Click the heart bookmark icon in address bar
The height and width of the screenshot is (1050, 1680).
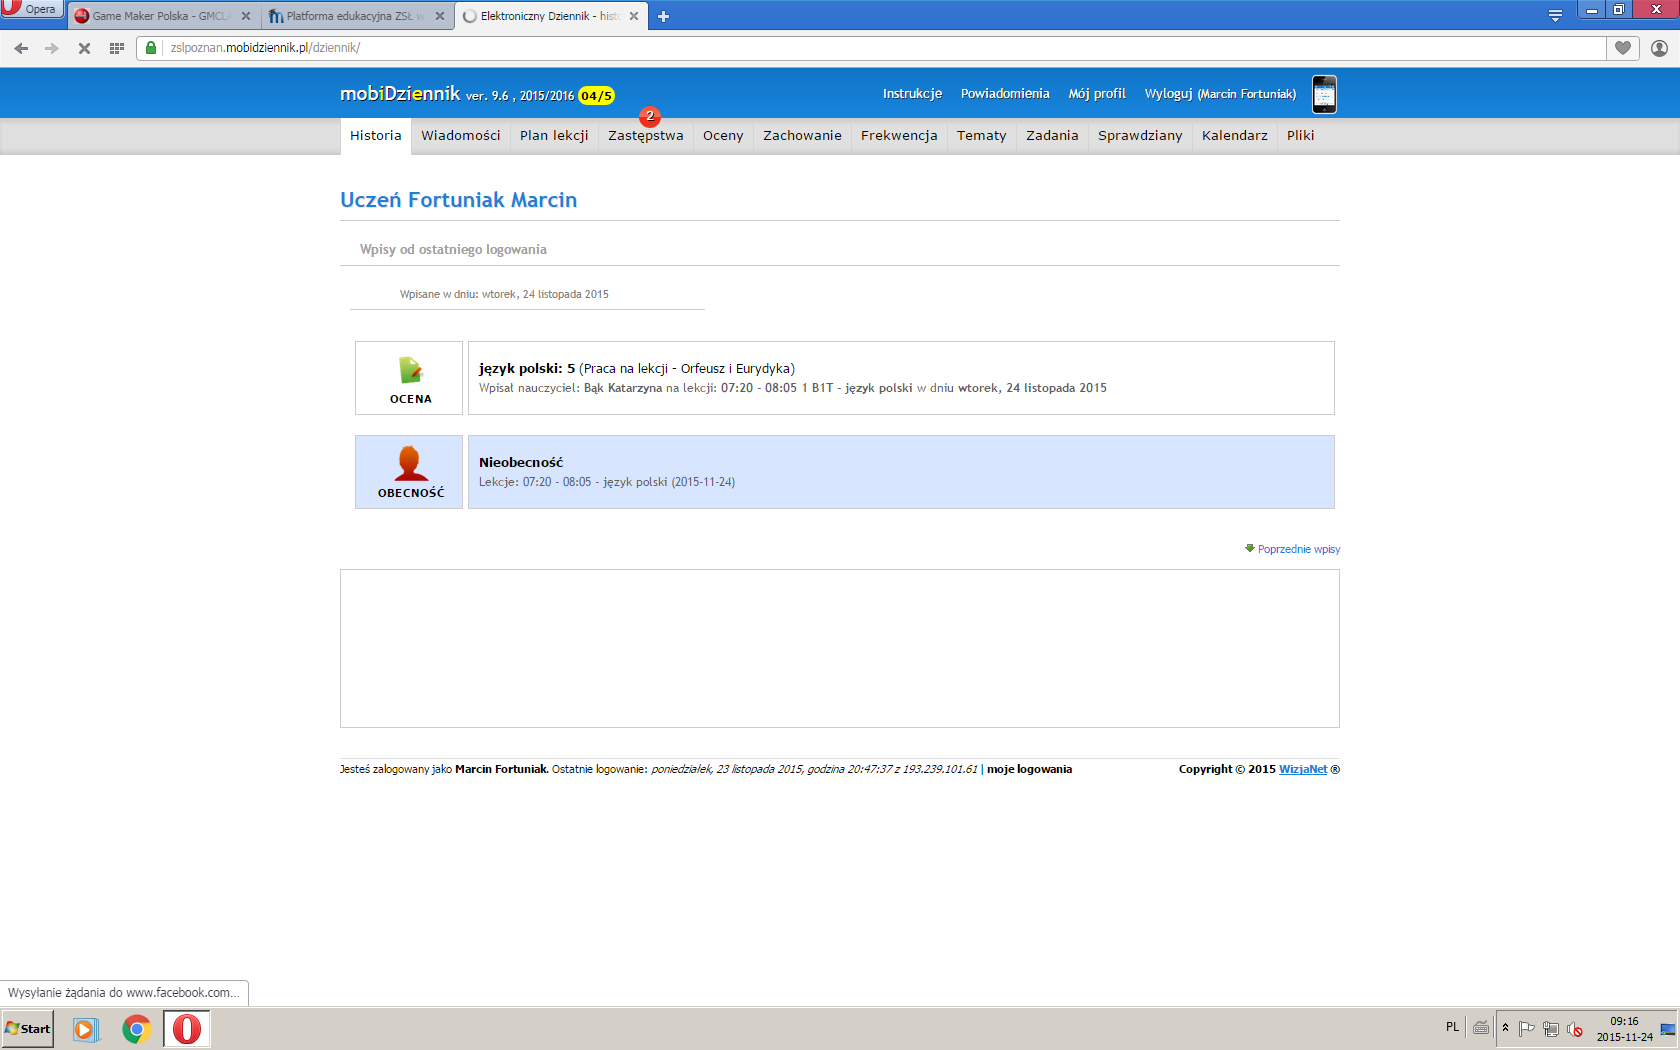1622,48
